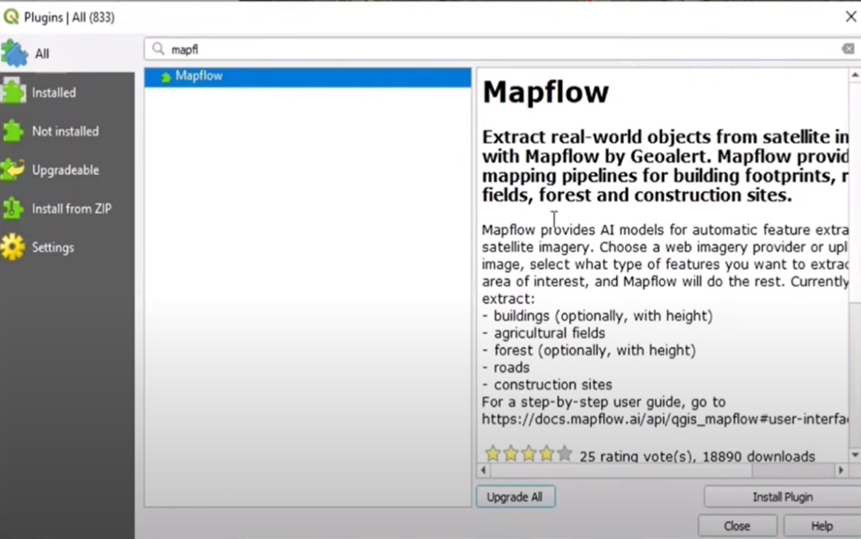Screen dimensions: 861x539
Task: Click the QGIS logo in title bar
Action: (11, 17)
